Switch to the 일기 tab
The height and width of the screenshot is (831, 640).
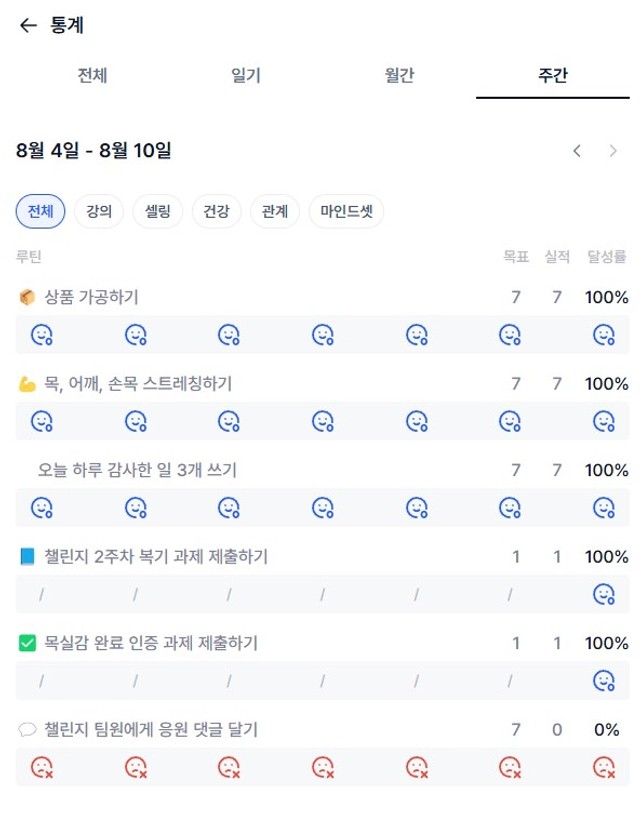(x=246, y=75)
